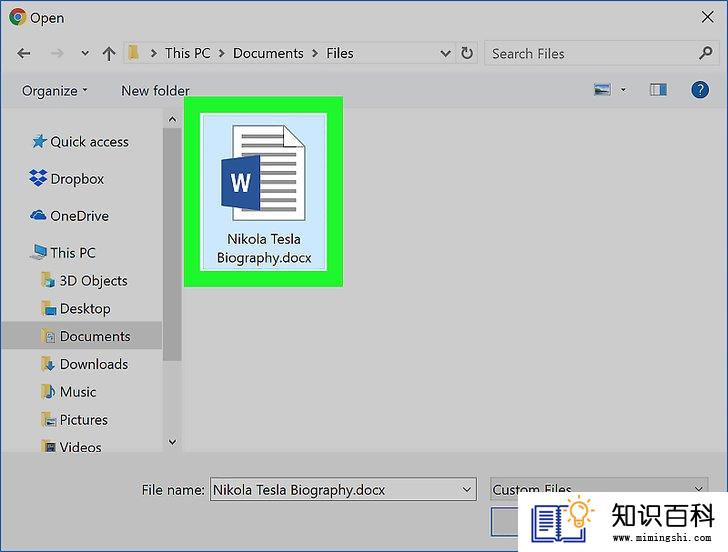The height and width of the screenshot is (552, 728).
Task: Open the Downloads folder in sidebar
Action: point(94,364)
